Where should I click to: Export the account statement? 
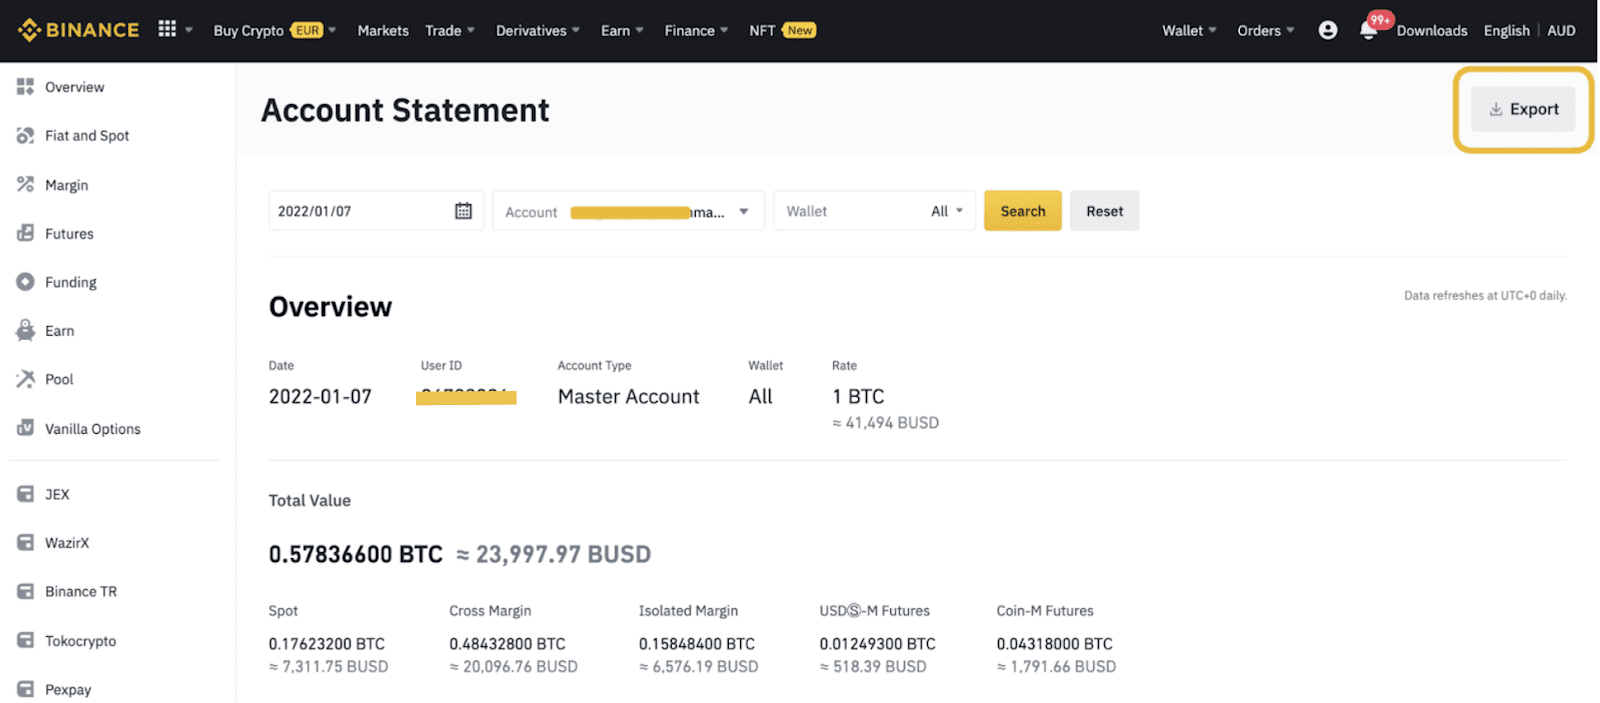tap(1522, 109)
